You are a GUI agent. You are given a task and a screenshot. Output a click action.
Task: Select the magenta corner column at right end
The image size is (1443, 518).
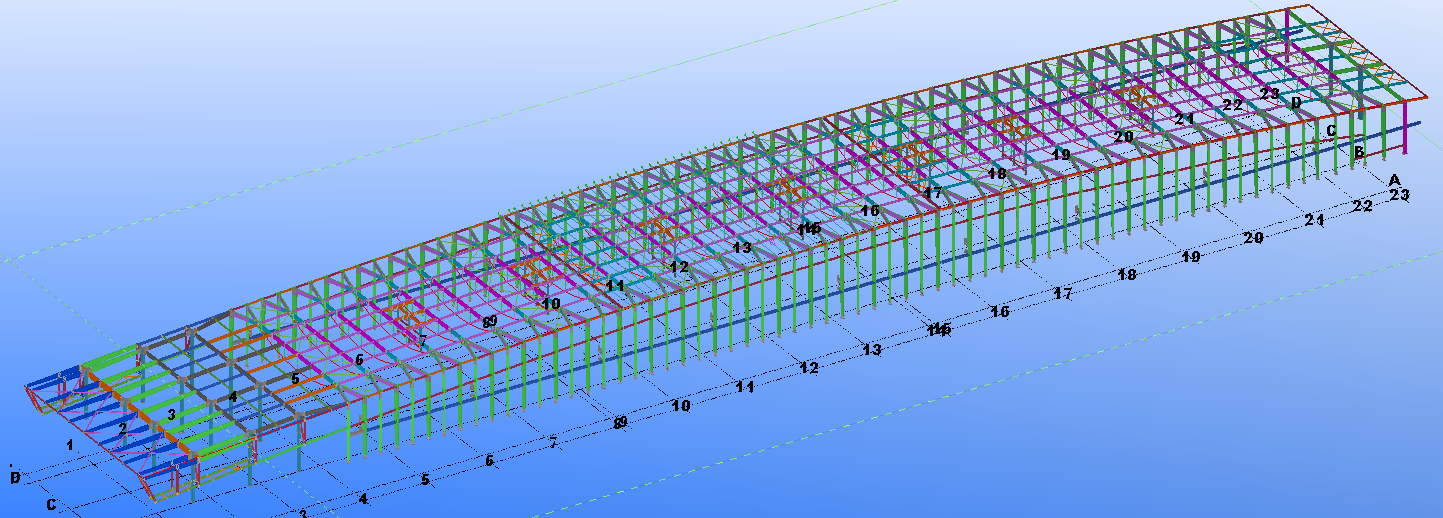(x=1407, y=127)
